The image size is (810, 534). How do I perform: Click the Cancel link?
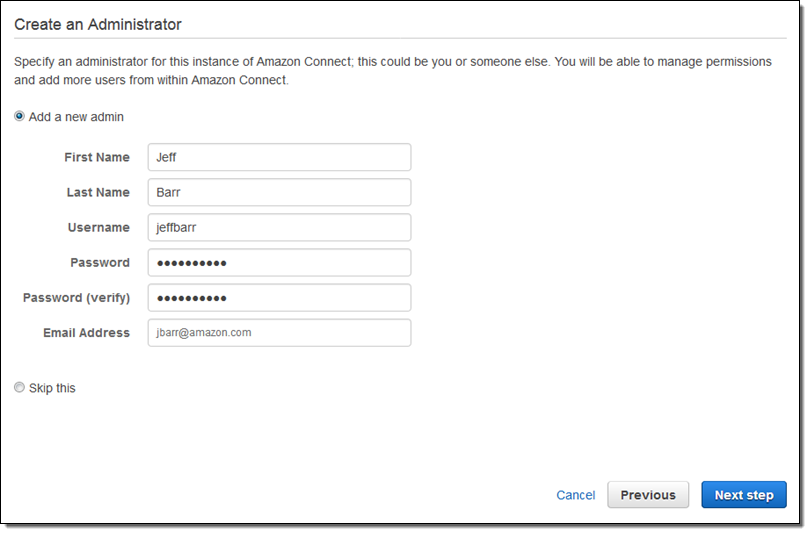pyautogui.click(x=575, y=495)
